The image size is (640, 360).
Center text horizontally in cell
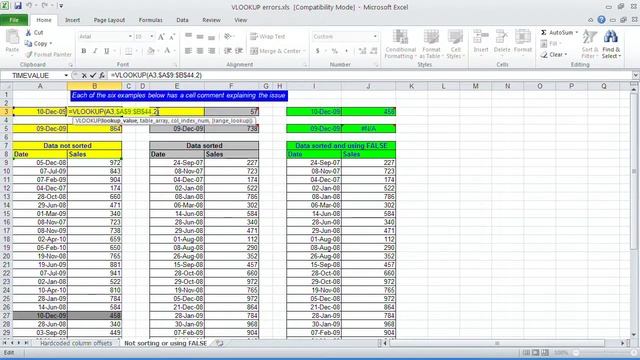pos(200,51)
